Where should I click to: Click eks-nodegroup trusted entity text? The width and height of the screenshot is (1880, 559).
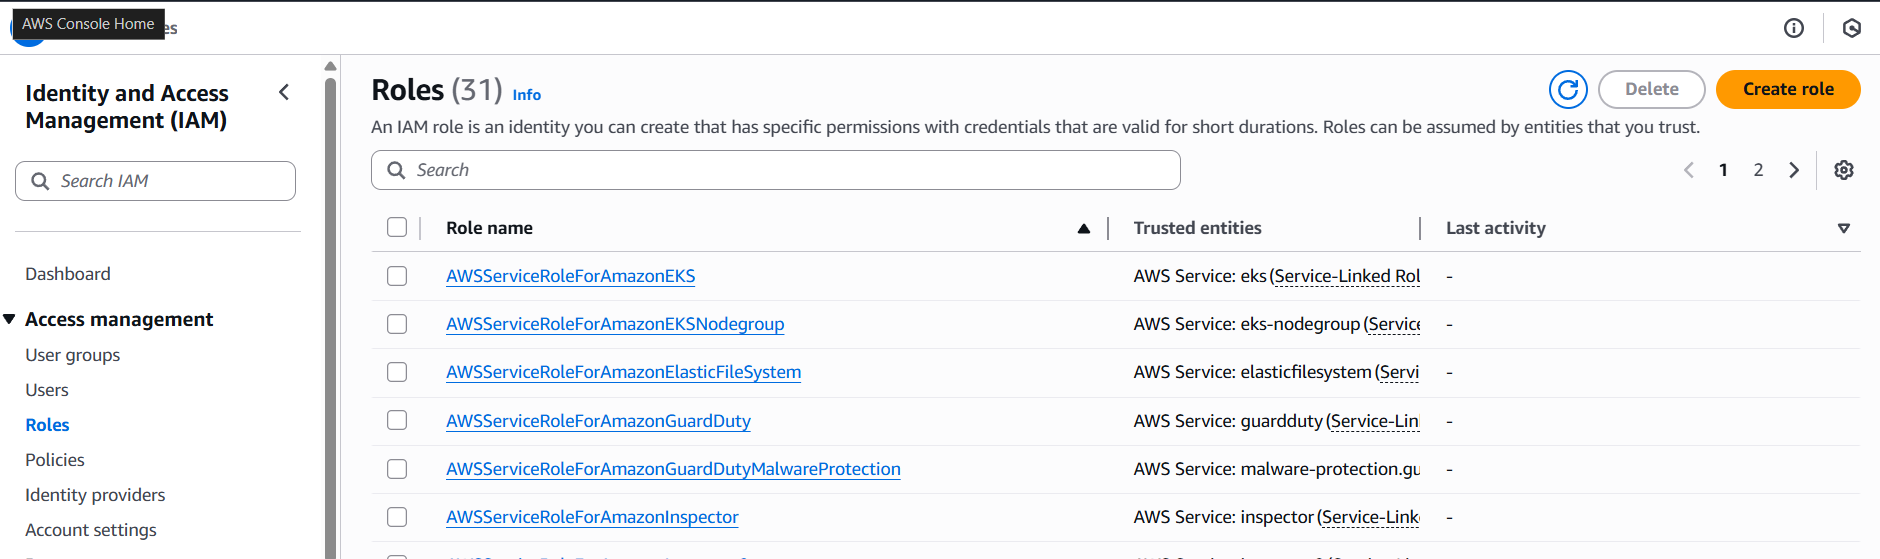click(x=1276, y=324)
